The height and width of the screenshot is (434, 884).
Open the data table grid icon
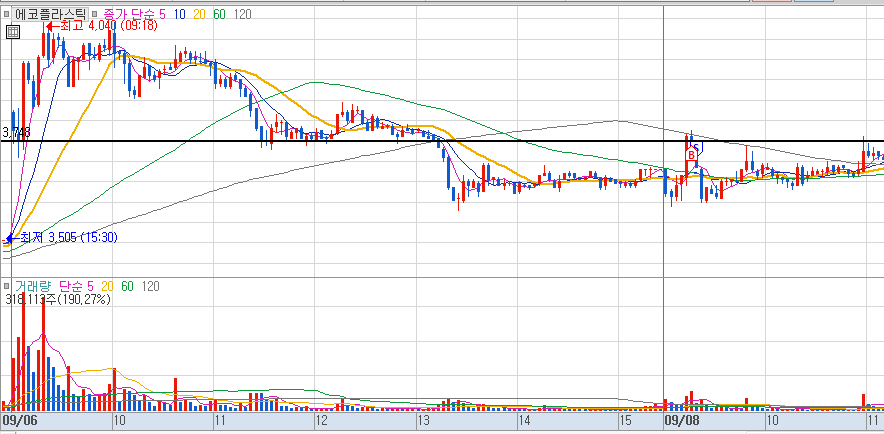[x=12, y=32]
